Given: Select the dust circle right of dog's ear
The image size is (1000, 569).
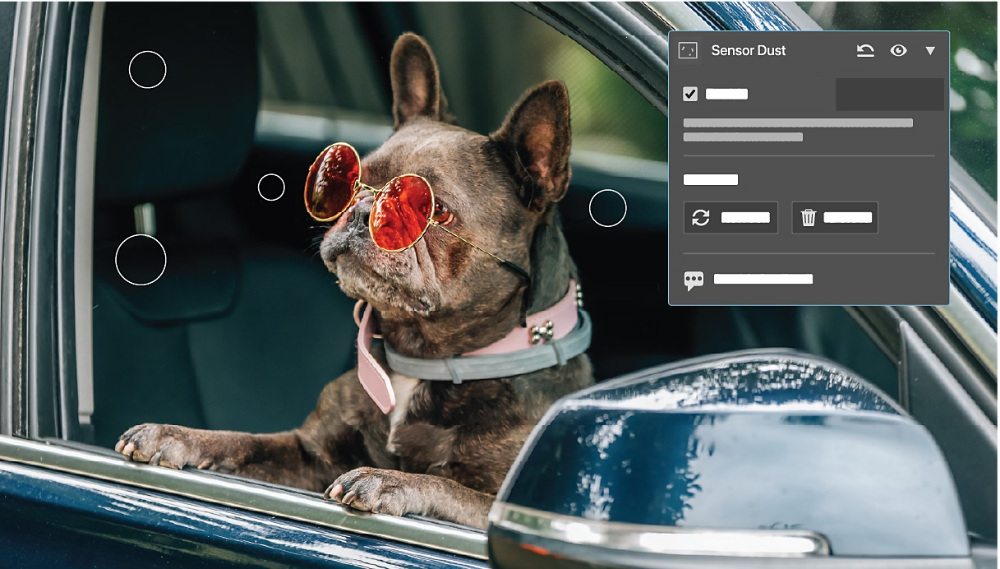Looking at the screenshot, I should (607, 208).
